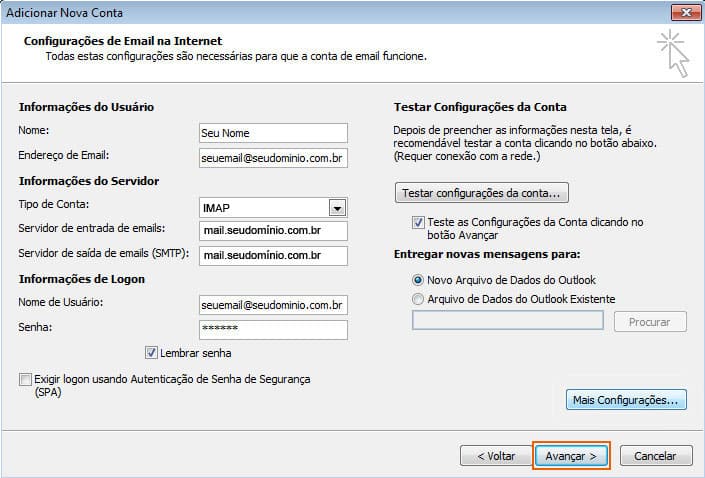Enable Exigir logon usando SPA checkbox
This screenshot has width=705, height=478.
point(24,380)
